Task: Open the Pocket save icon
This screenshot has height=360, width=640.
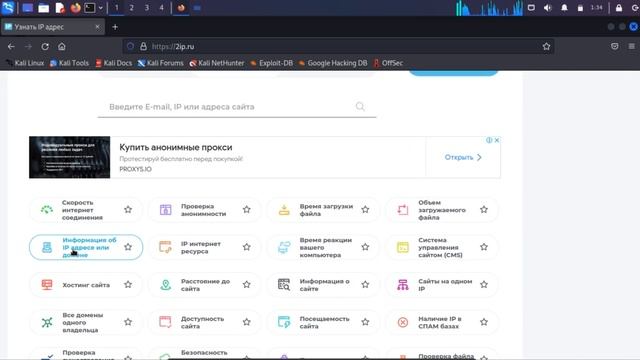Action: 615,47
